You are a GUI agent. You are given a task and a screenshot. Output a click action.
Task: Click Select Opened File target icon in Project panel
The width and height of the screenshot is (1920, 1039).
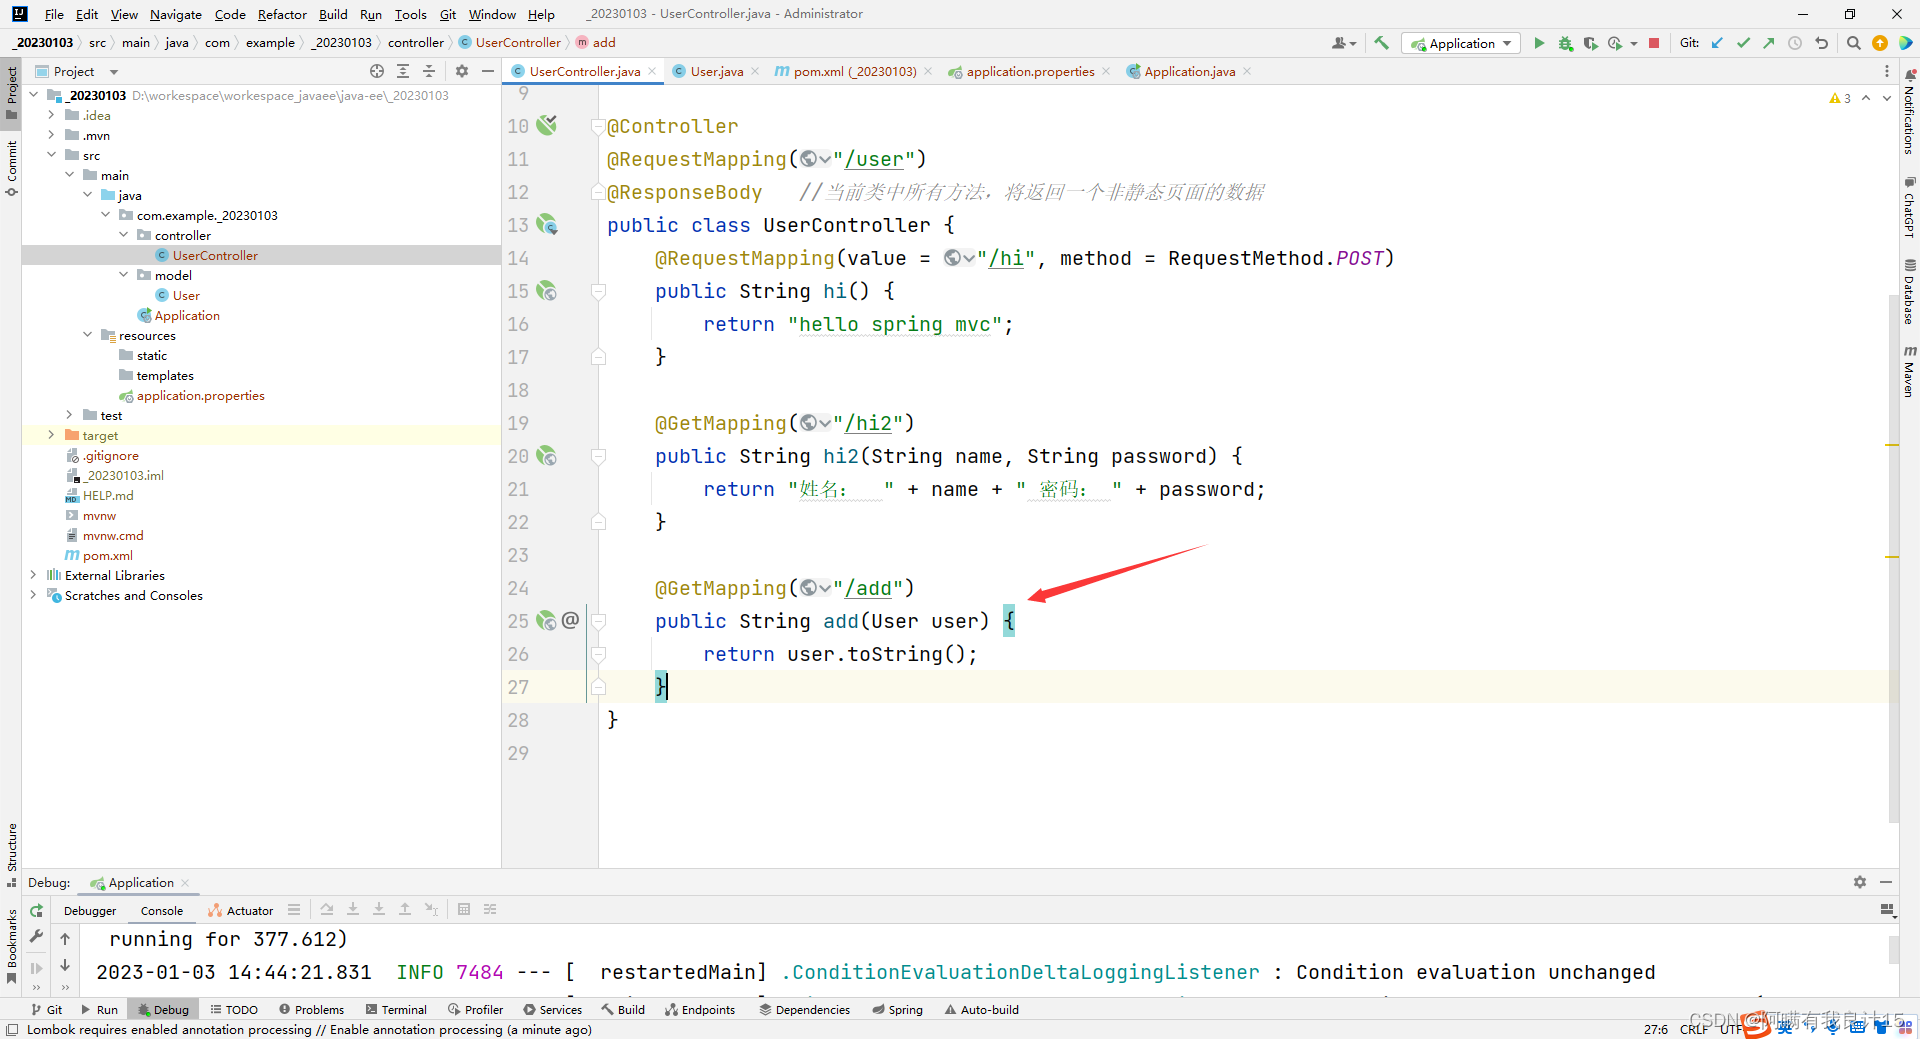coord(376,71)
